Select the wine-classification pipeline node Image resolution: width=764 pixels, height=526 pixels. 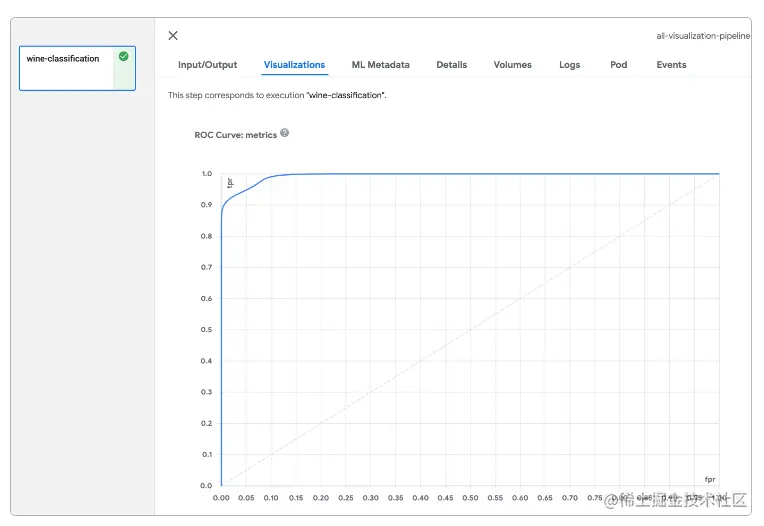77,68
